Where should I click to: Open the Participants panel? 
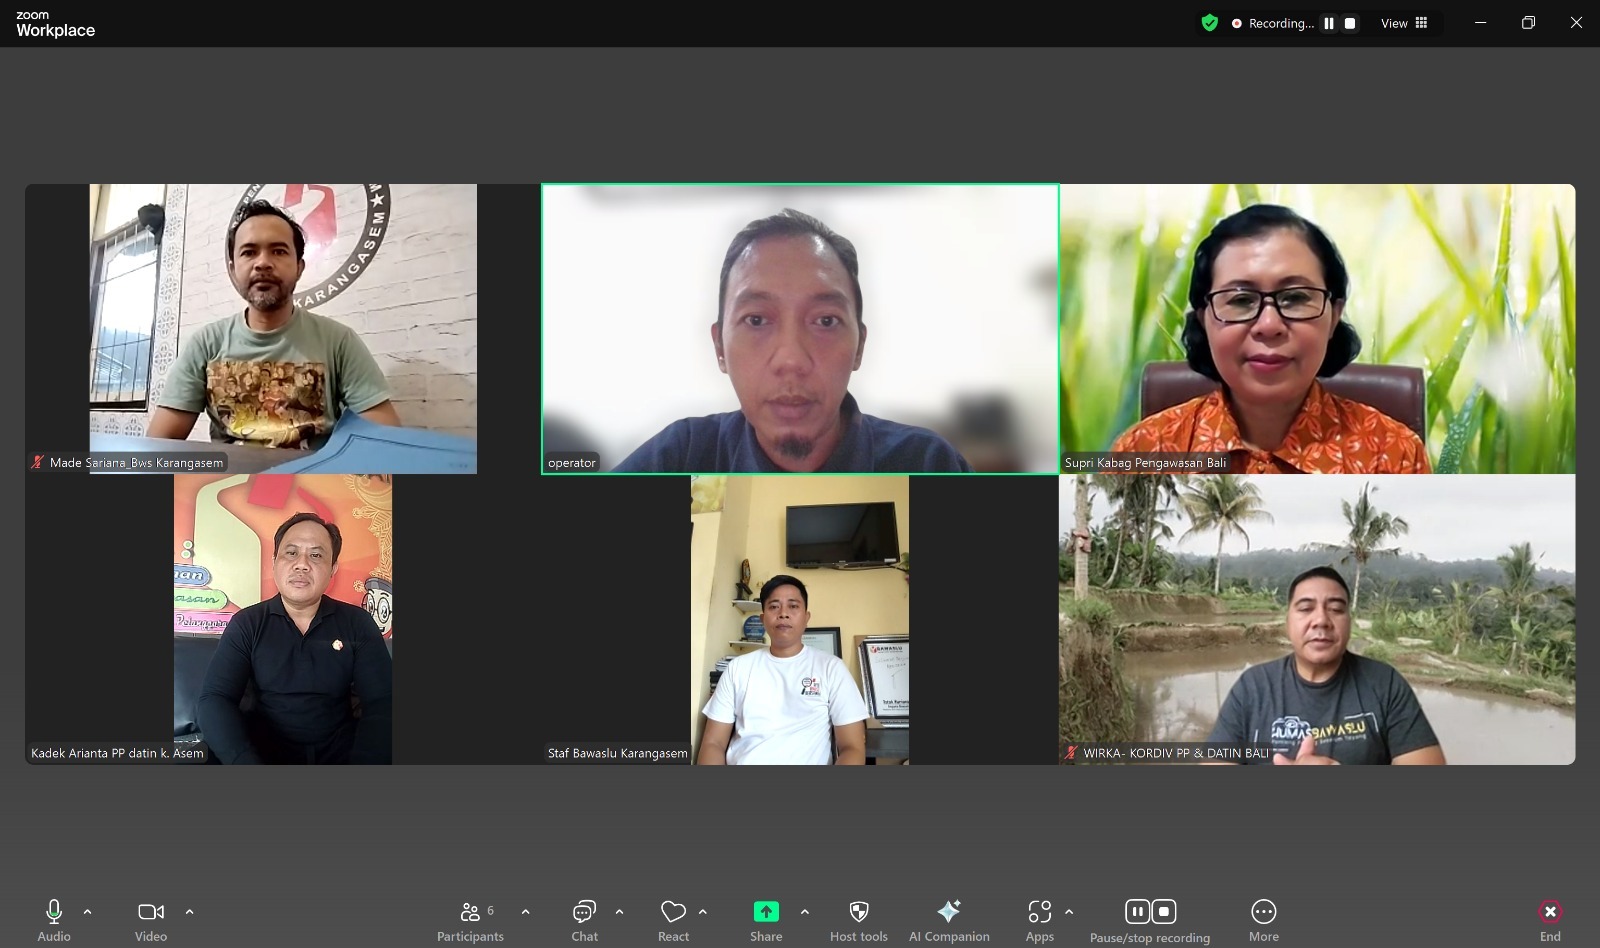coord(470,920)
